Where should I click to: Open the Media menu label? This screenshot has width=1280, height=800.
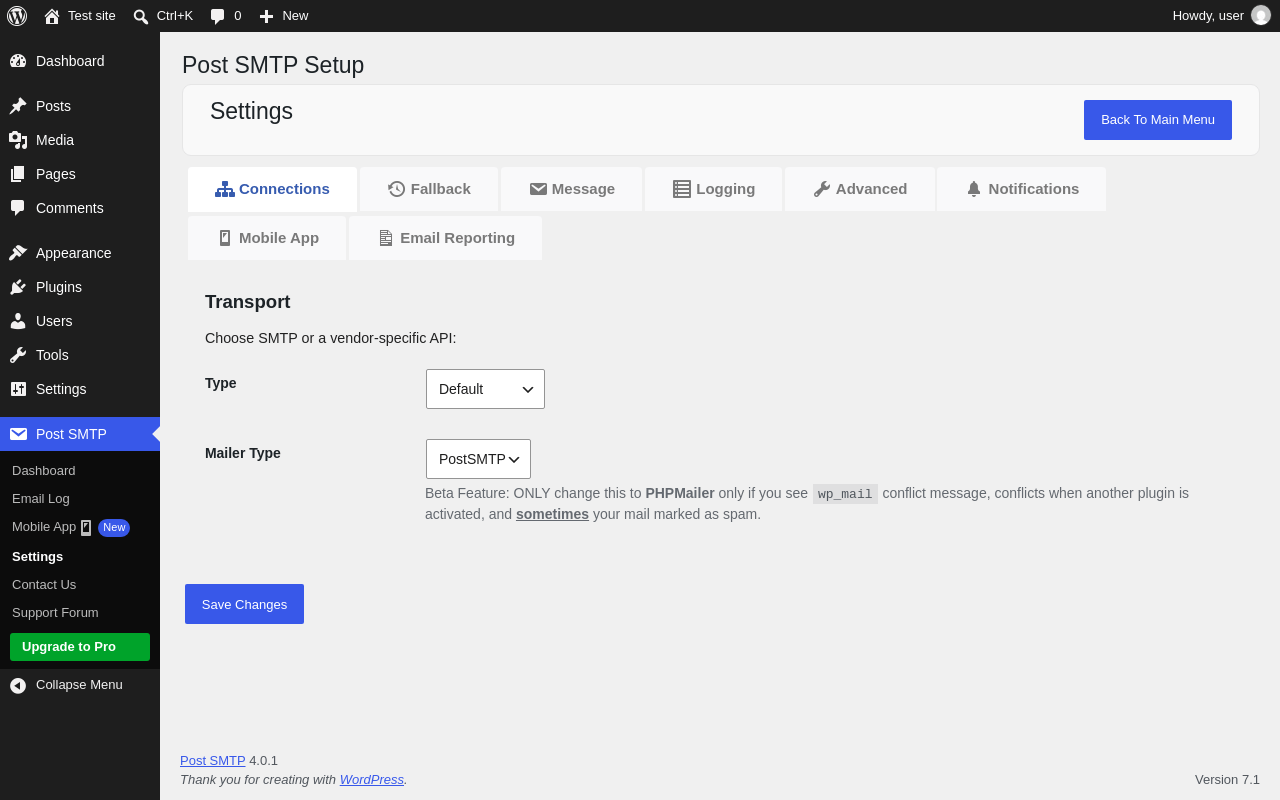click(x=55, y=140)
